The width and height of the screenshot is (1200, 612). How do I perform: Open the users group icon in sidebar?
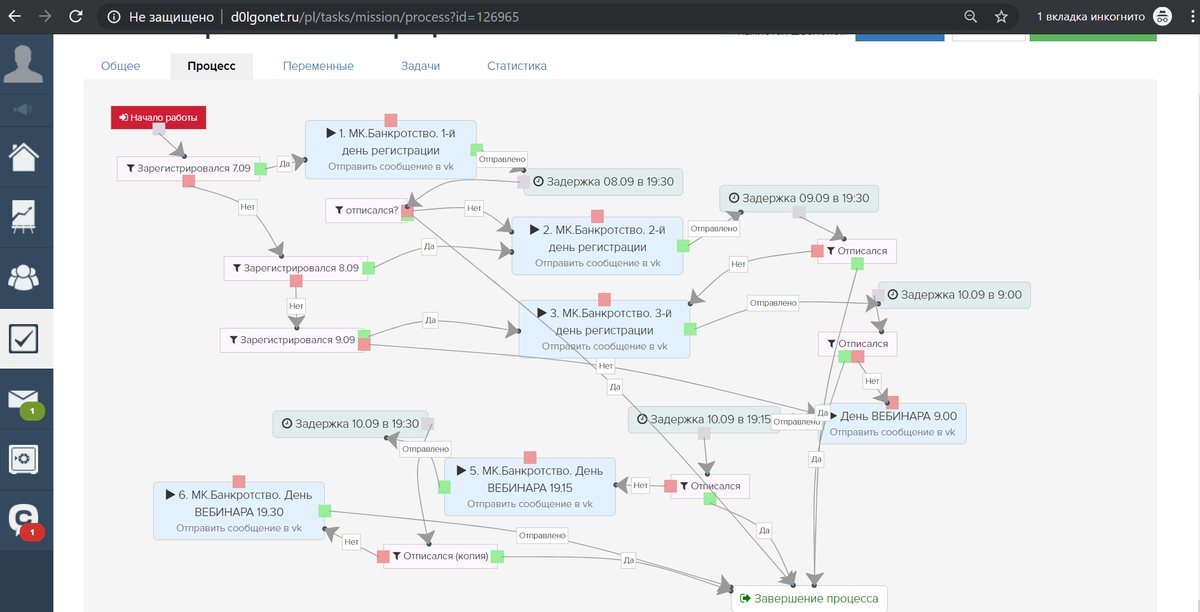click(25, 277)
